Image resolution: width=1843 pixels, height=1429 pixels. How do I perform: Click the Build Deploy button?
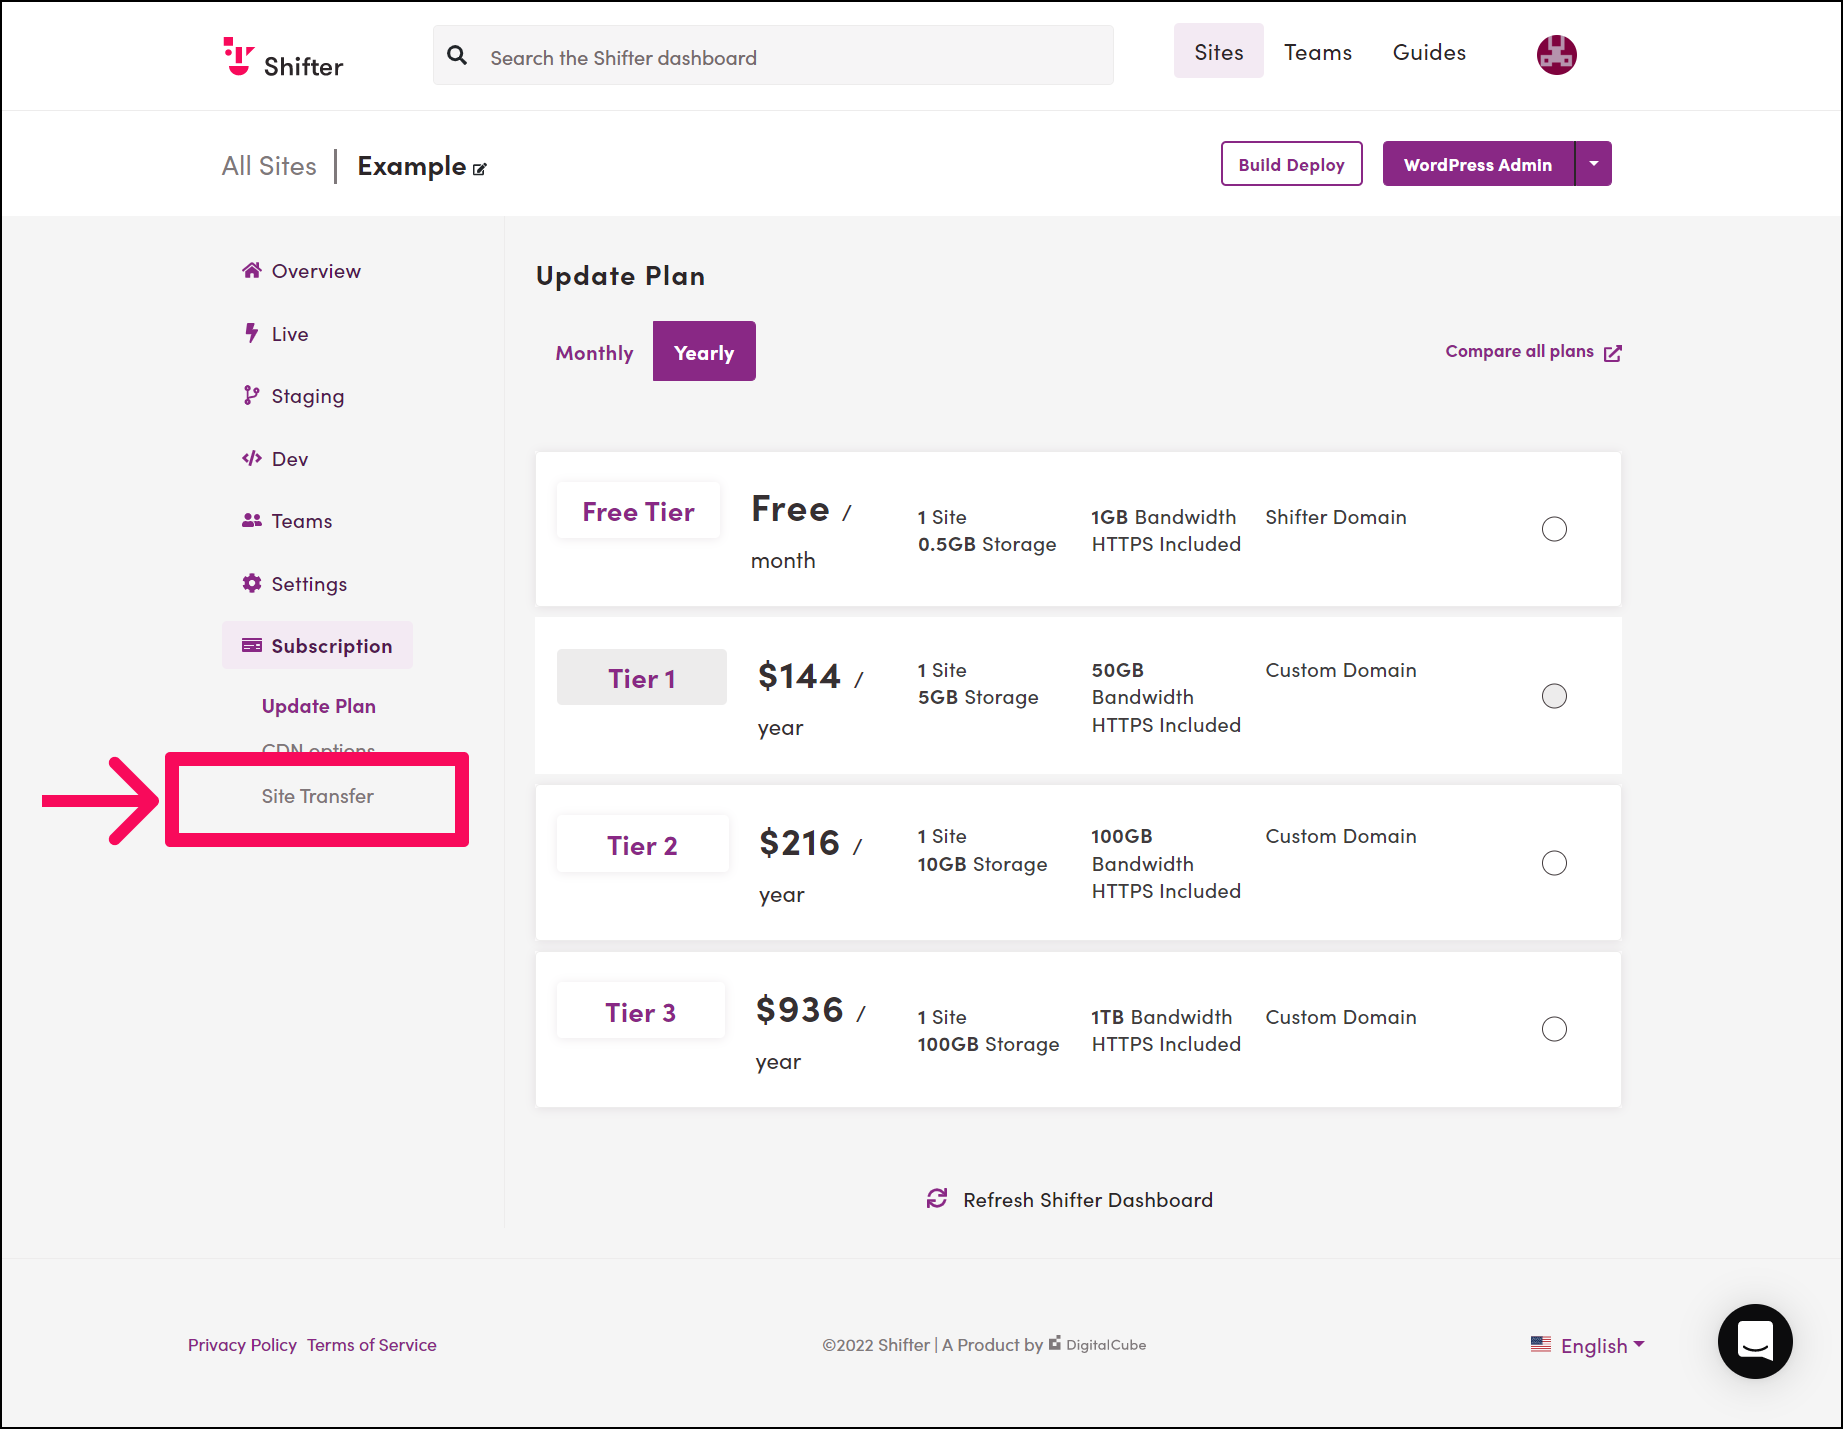[1292, 164]
